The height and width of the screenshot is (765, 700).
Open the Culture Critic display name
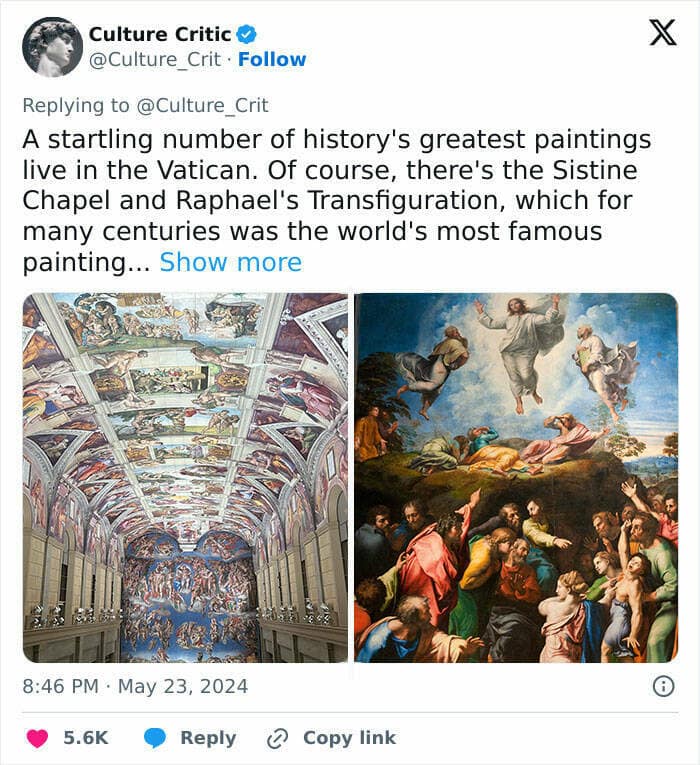(x=160, y=35)
